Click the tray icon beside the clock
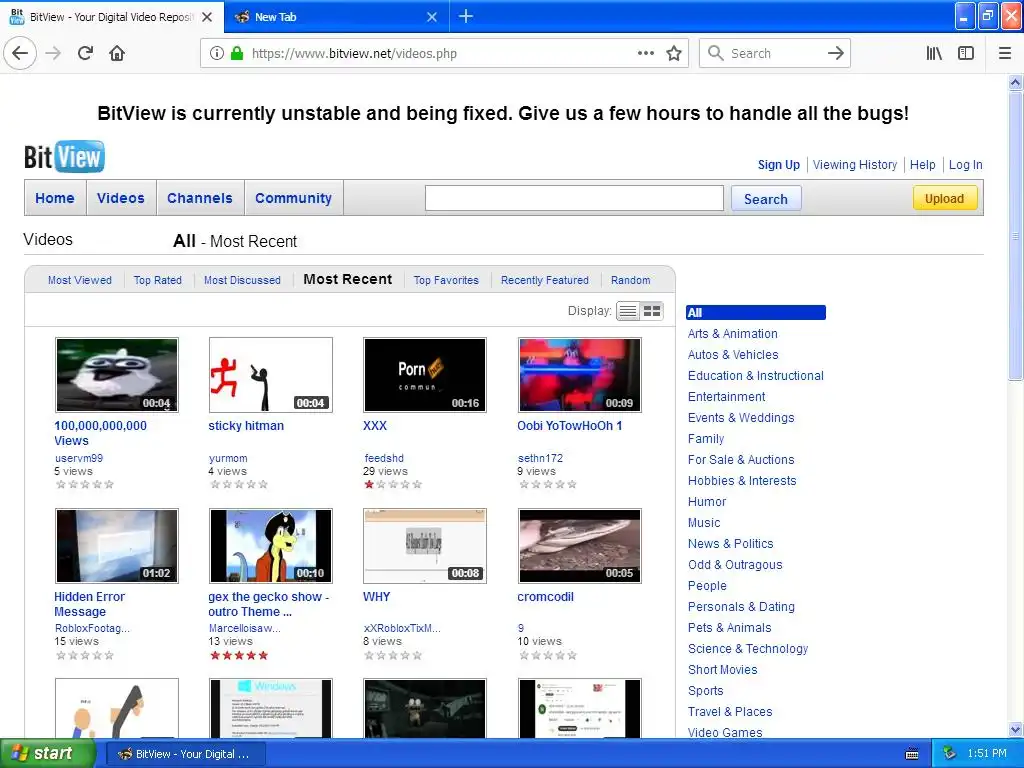The height and width of the screenshot is (768, 1024). click(949, 754)
